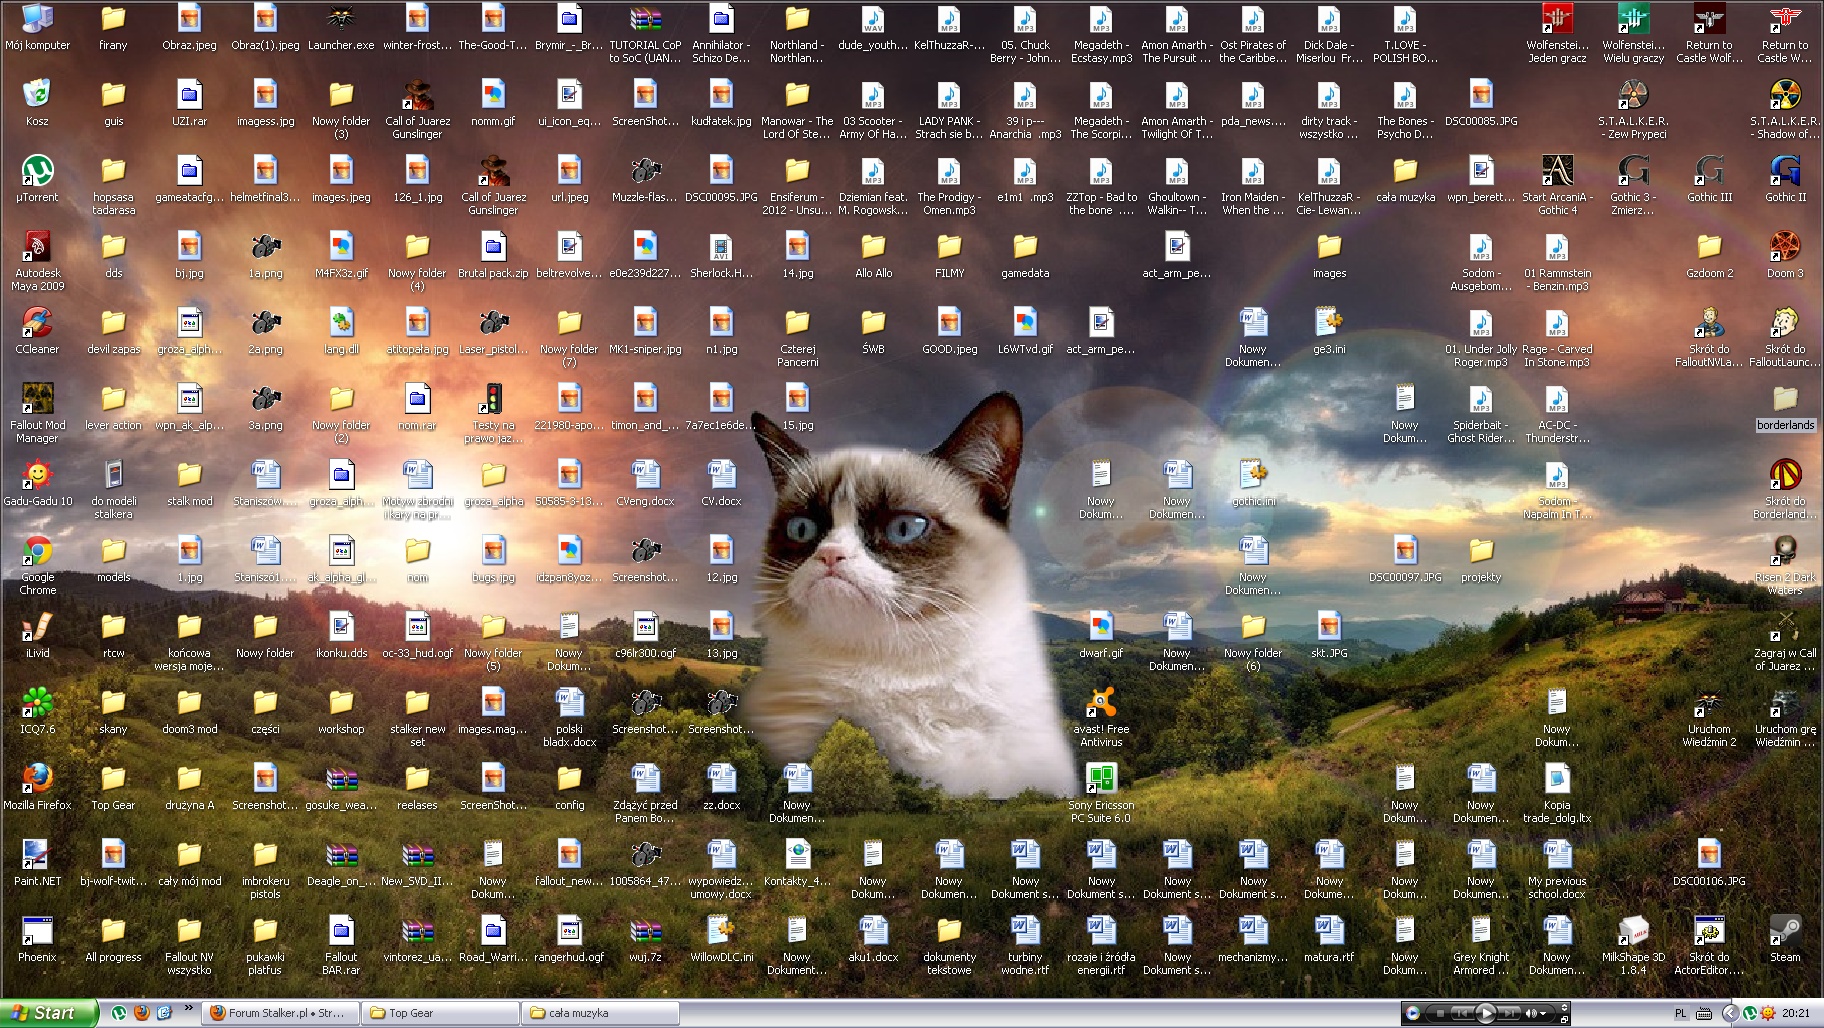The width and height of the screenshot is (1824, 1028).
Task: Open the Kosz recycle bin
Action: tap(37, 103)
